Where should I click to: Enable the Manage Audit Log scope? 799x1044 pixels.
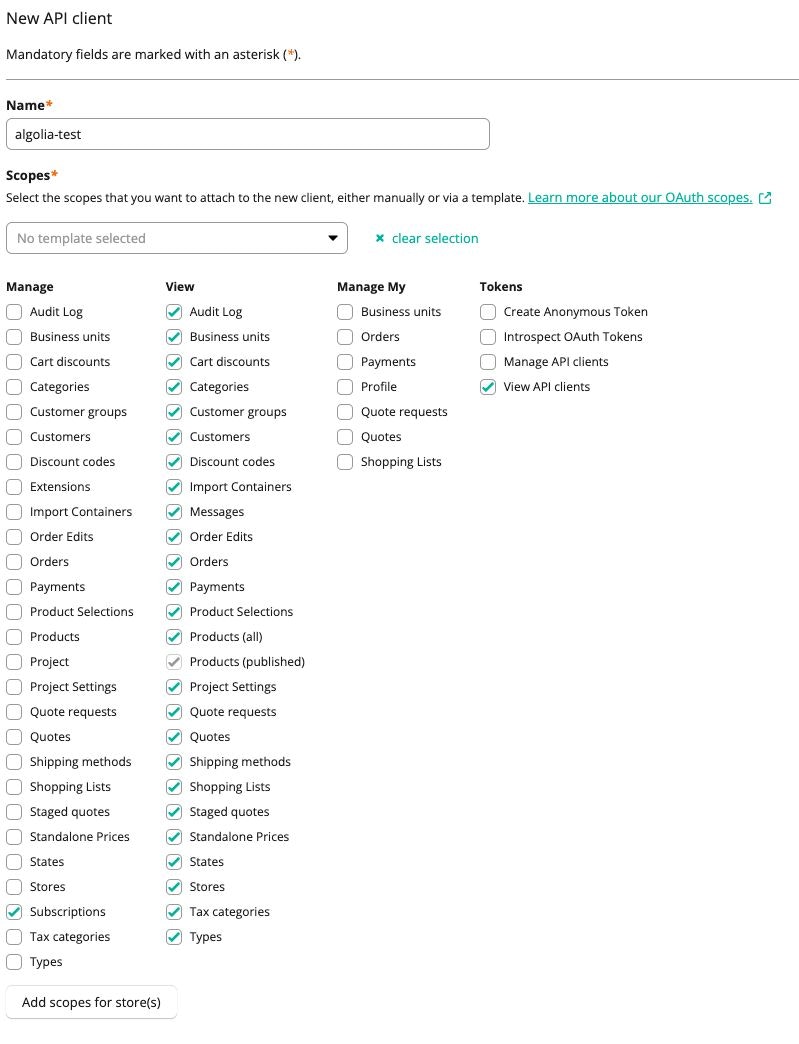click(14, 312)
